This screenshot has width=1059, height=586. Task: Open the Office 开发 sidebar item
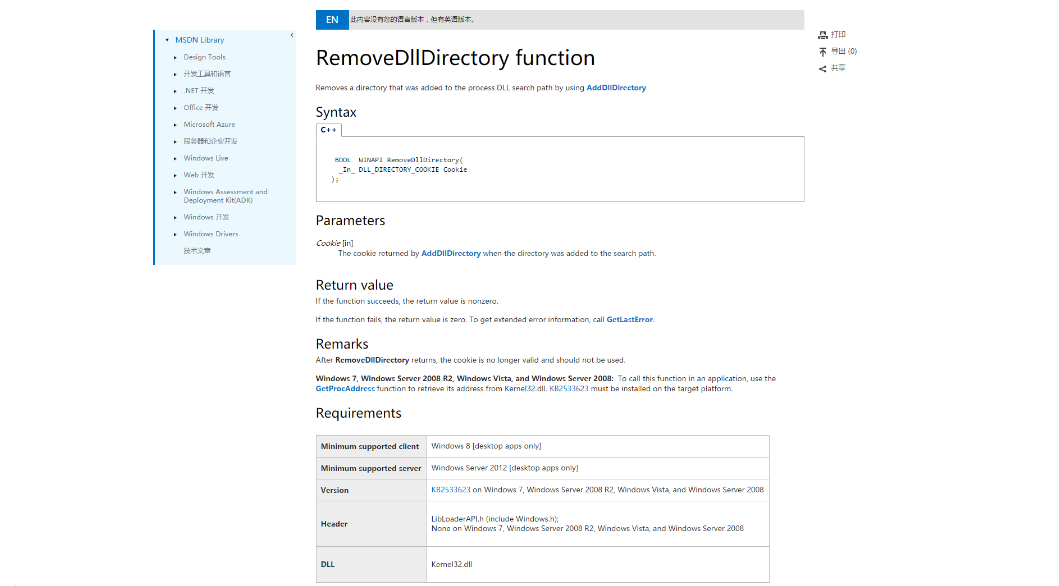point(201,107)
